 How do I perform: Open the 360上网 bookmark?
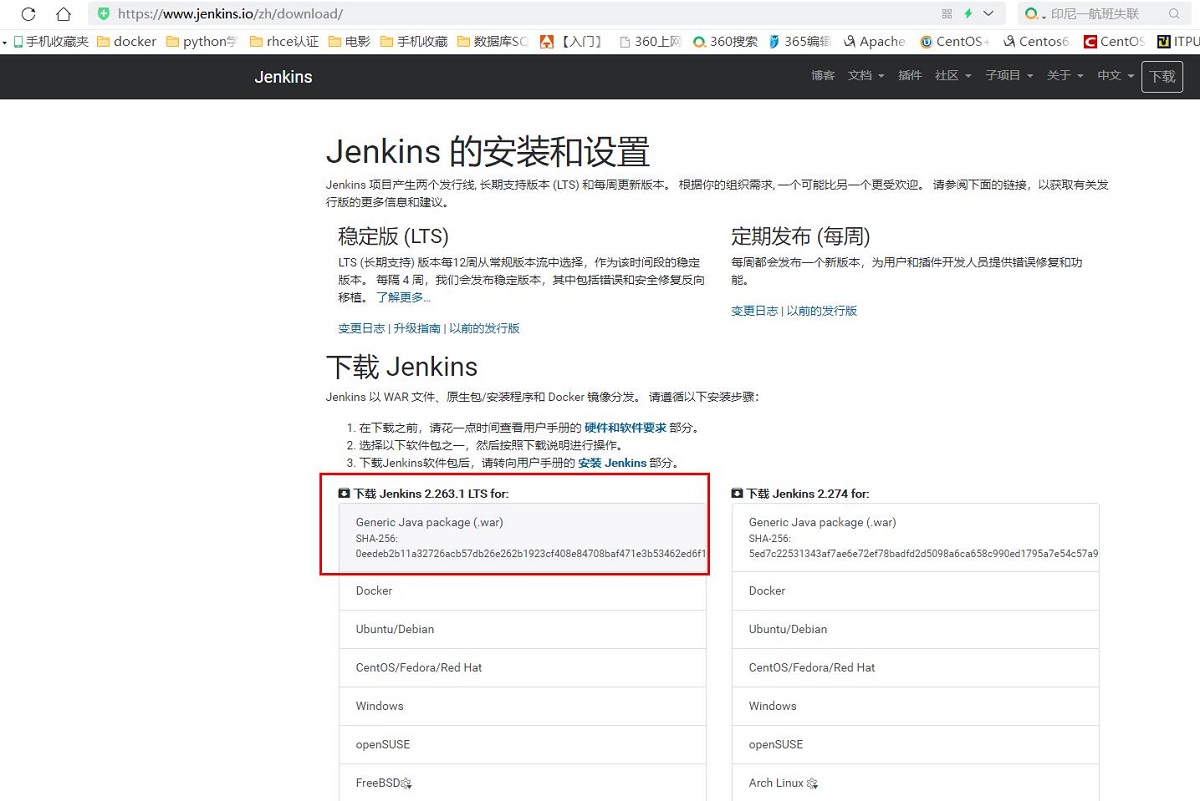tap(651, 41)
